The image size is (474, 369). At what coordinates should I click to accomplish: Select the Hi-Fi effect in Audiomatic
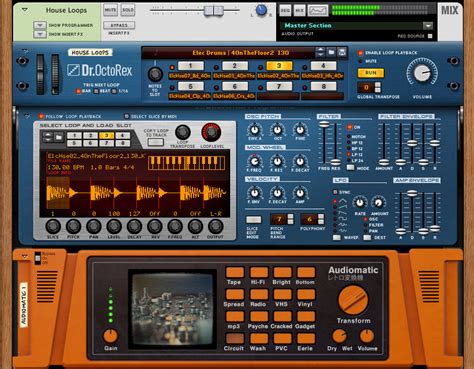tap(258, 272)
